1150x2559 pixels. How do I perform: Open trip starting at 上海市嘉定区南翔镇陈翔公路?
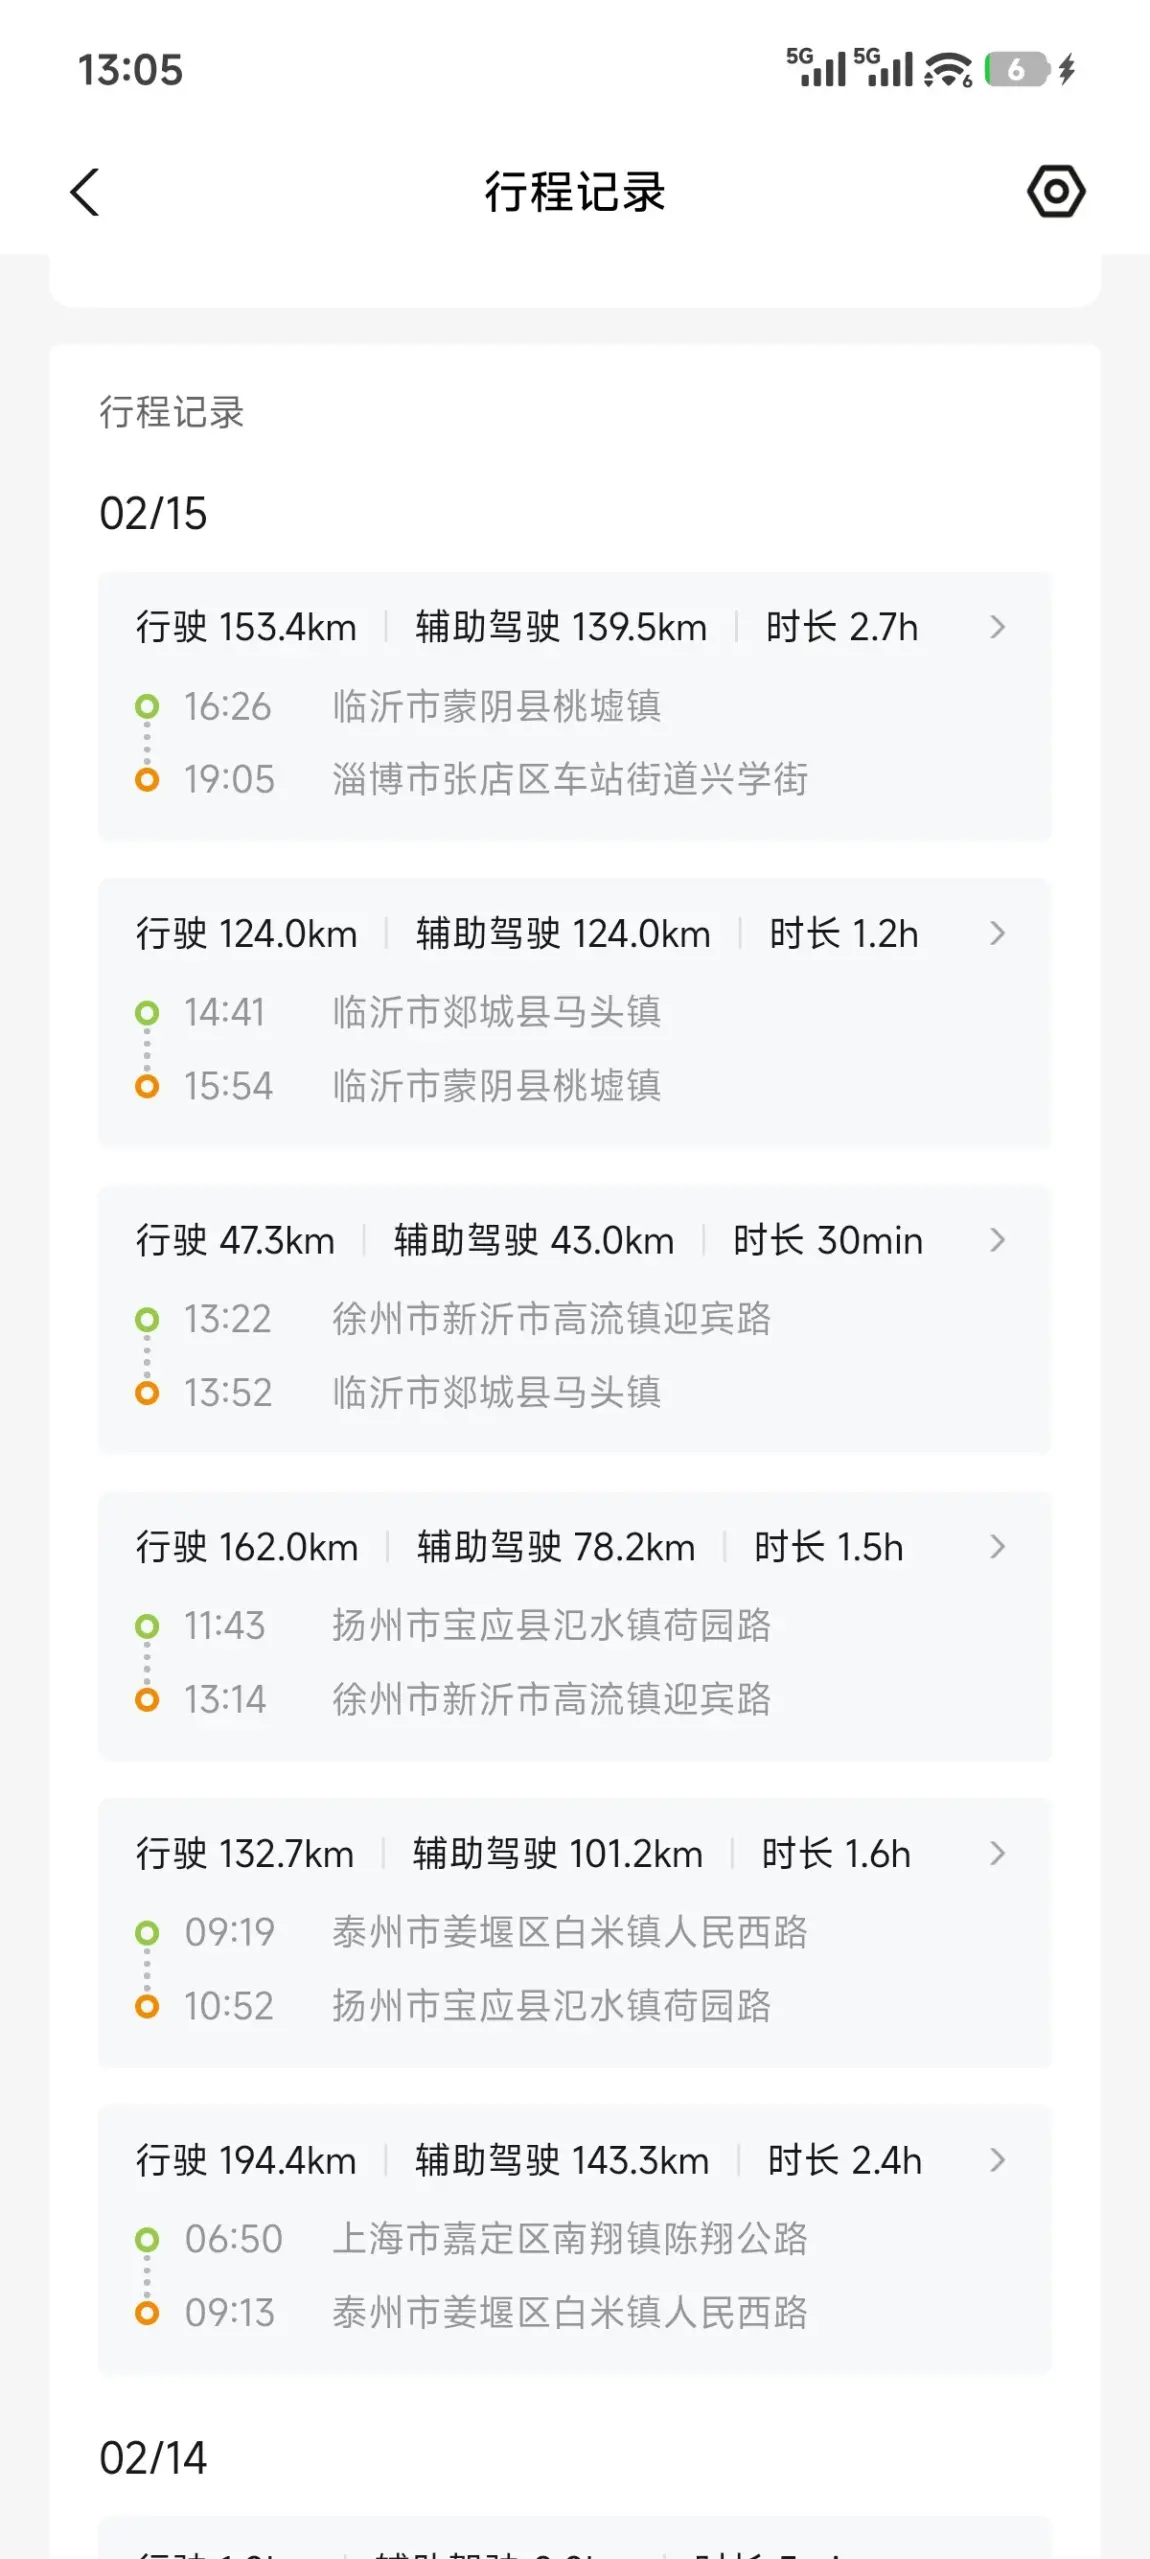point(570,2238)
